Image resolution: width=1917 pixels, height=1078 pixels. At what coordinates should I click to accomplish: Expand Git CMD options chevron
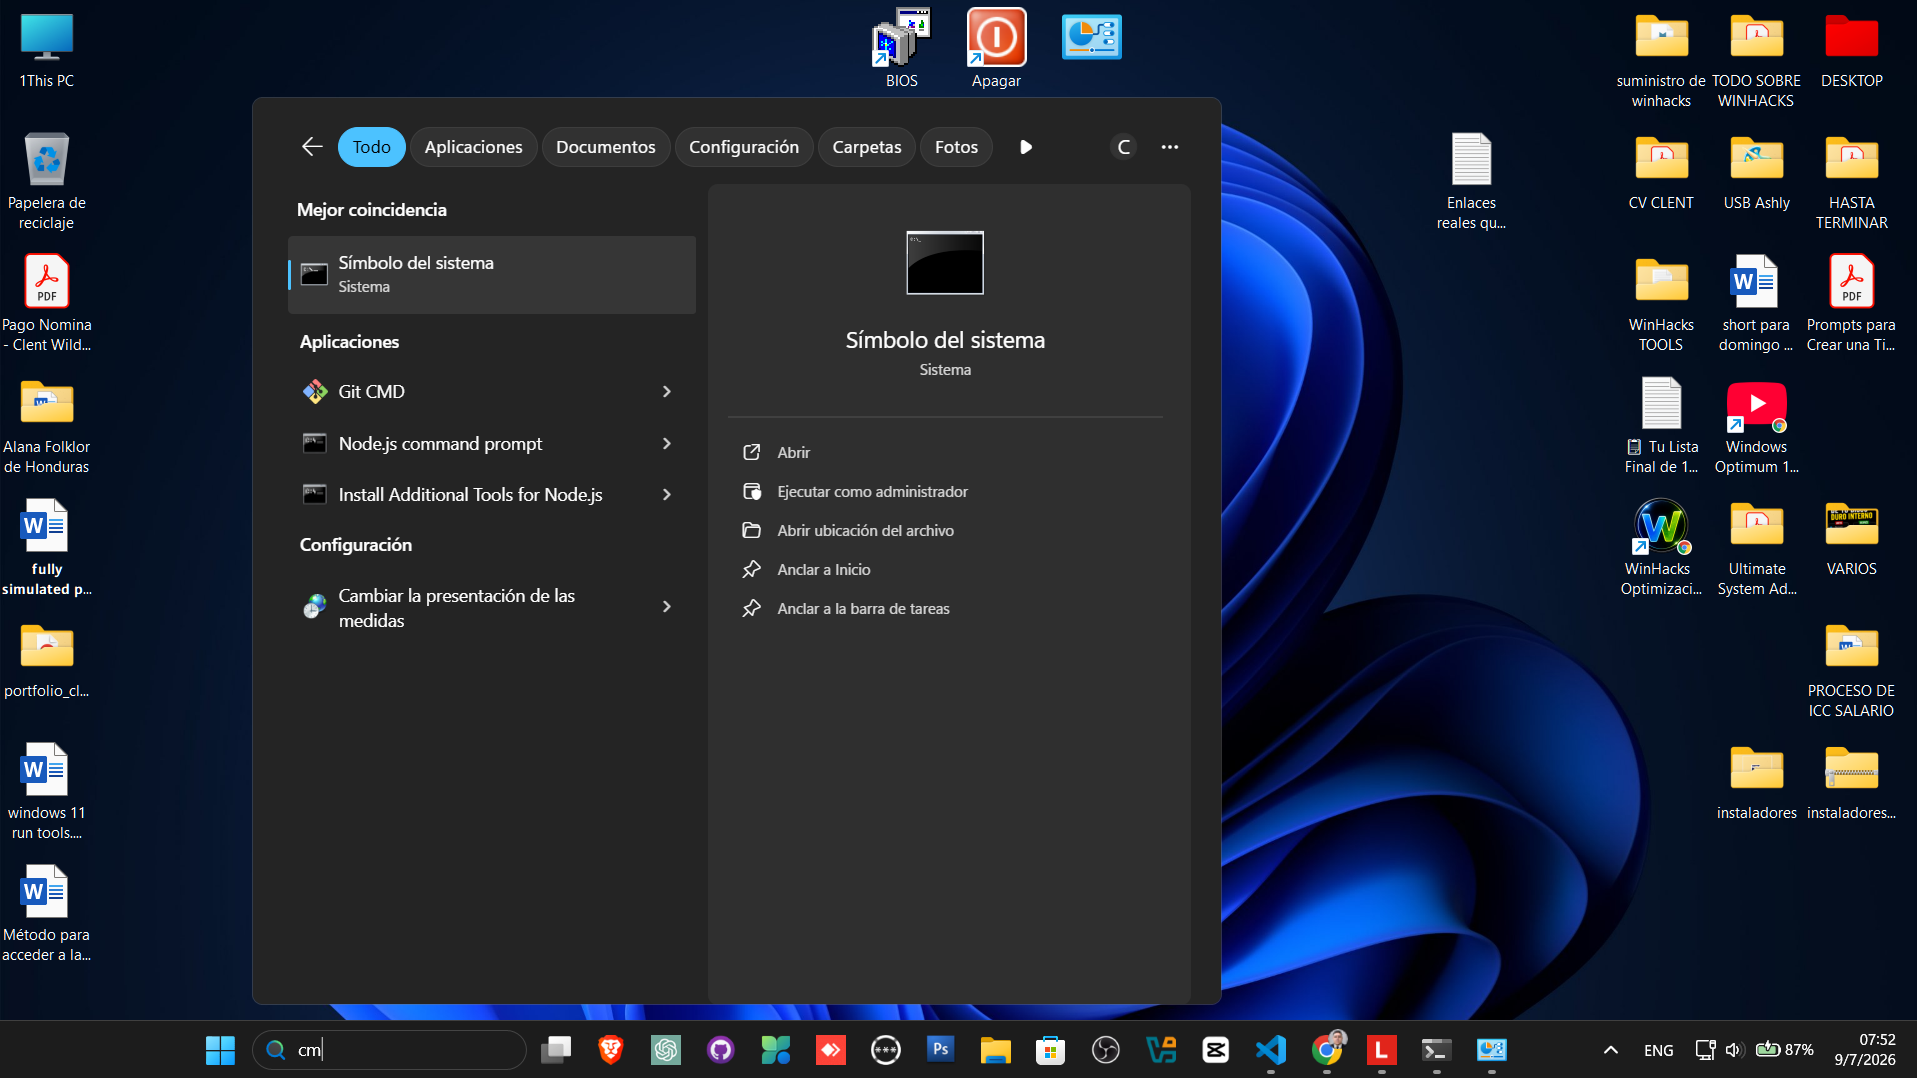point(667,392)
